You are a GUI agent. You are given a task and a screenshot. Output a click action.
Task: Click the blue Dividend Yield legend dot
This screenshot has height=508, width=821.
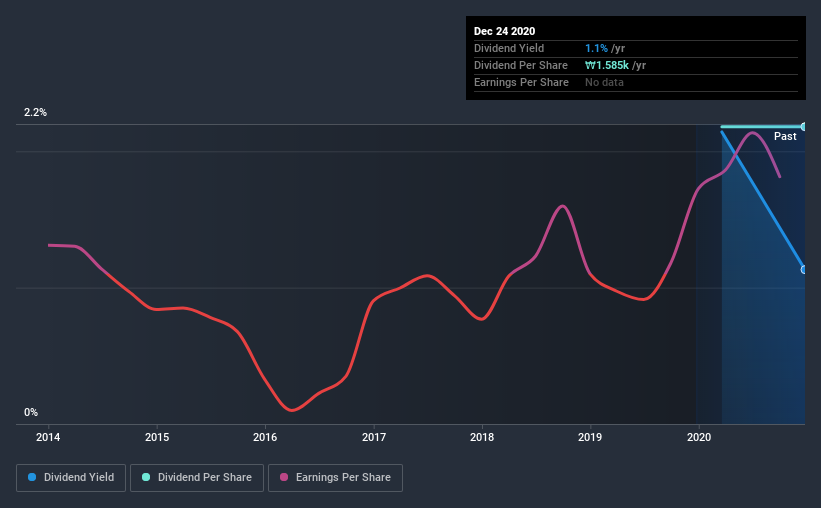pos(32,477)
